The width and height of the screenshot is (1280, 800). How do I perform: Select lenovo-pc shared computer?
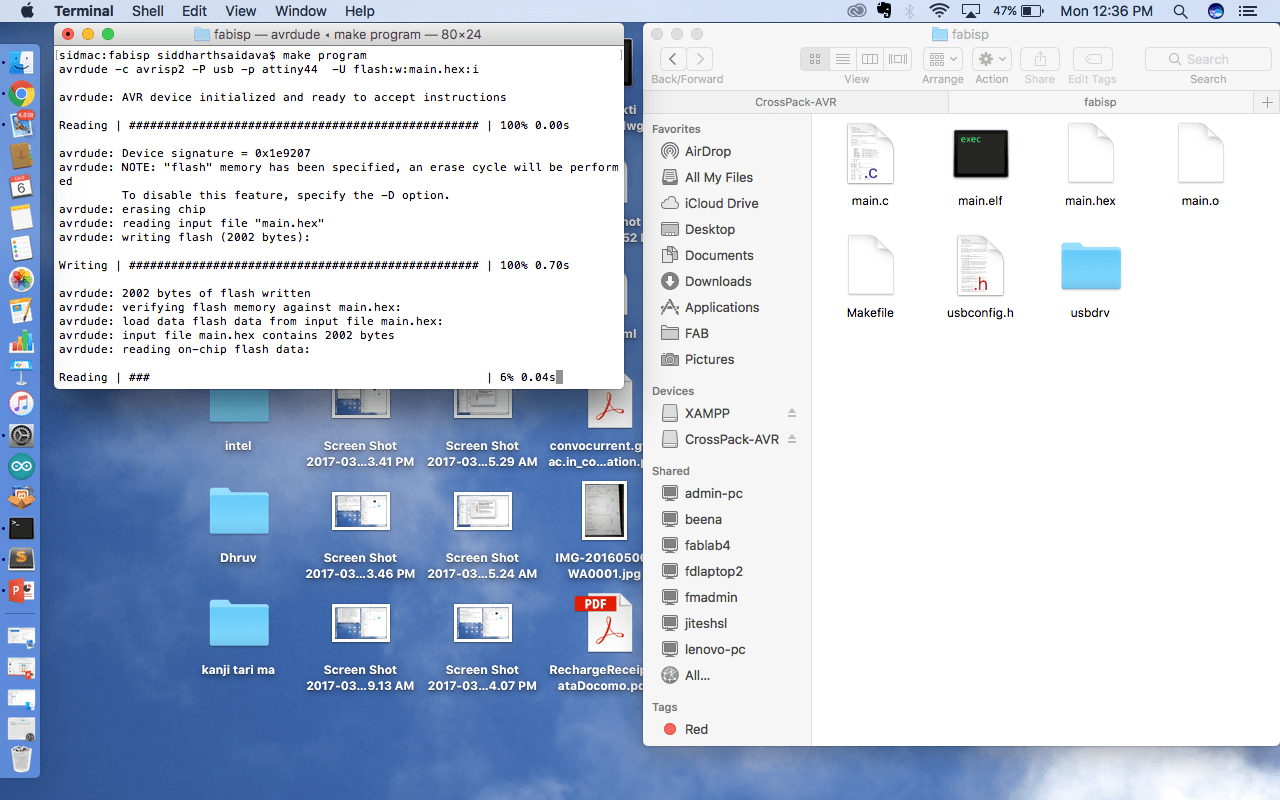point(714,649)
